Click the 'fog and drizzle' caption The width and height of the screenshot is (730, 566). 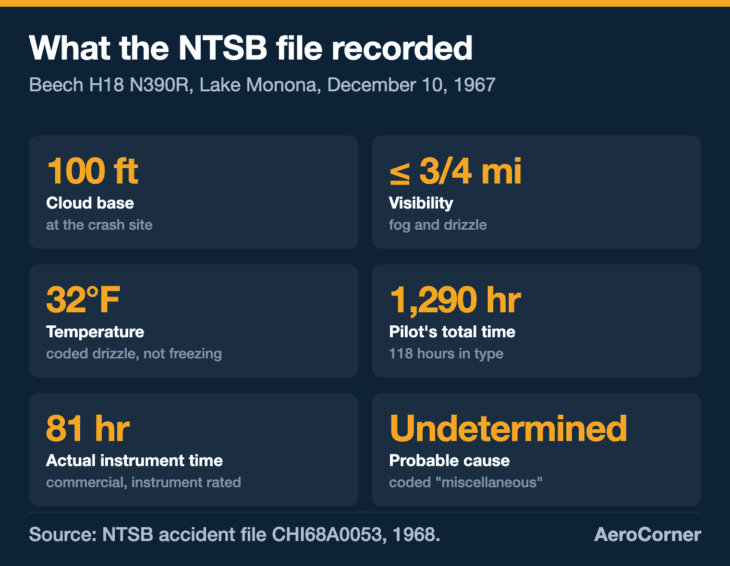point(438,225)
